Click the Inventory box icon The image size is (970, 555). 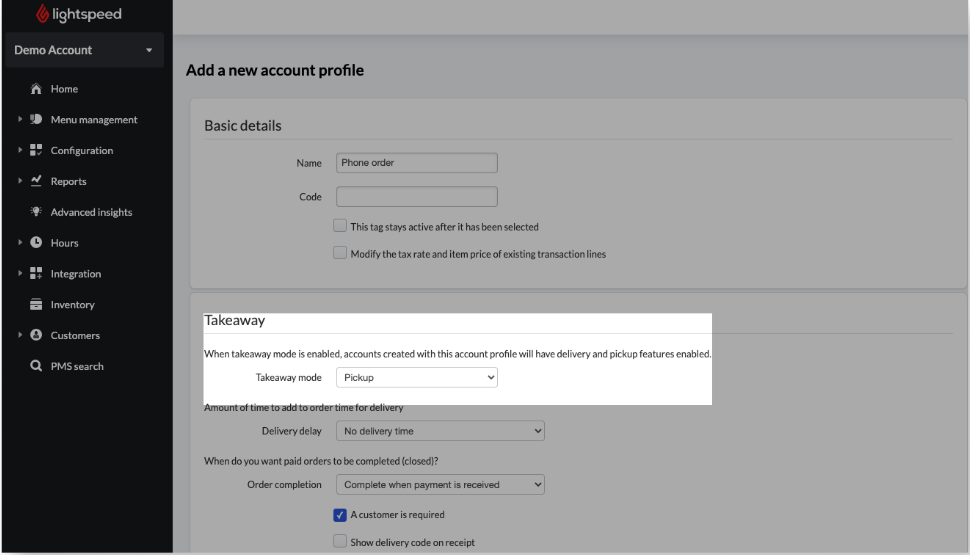point(36,305)
